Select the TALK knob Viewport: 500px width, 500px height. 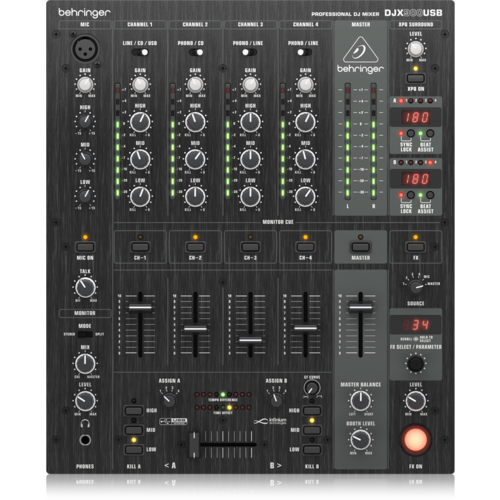[85, 287]
